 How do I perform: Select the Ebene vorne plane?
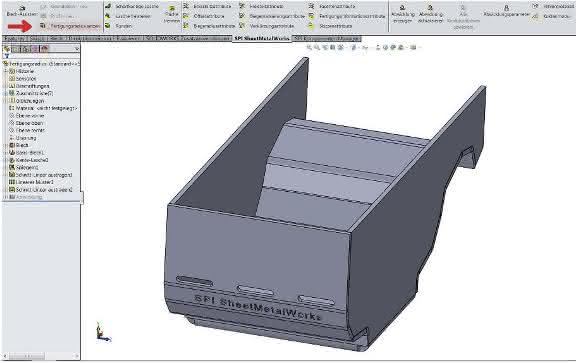coord(26,115)
